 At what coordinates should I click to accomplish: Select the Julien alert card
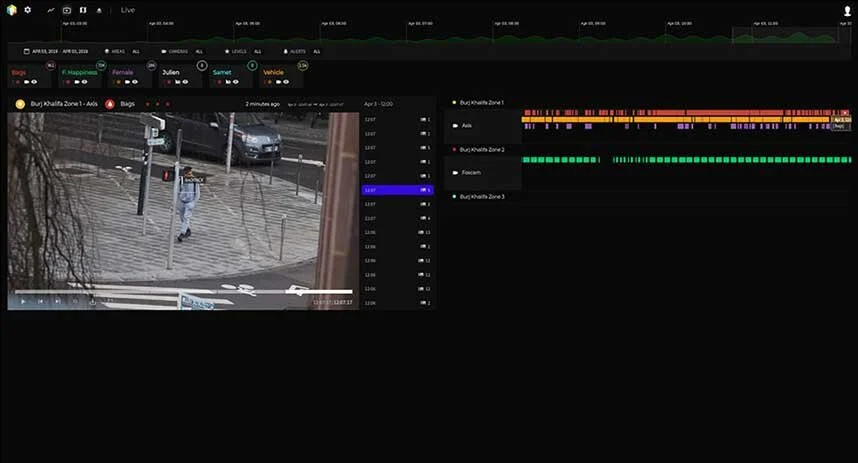(x=182, y=76)
